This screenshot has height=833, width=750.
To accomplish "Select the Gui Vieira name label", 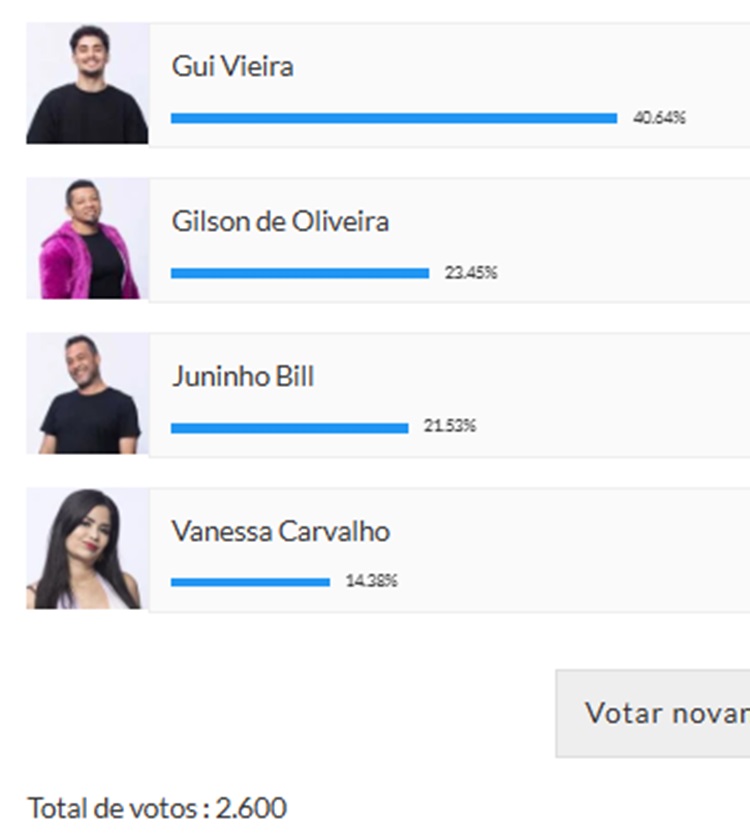I will (232, 67).
